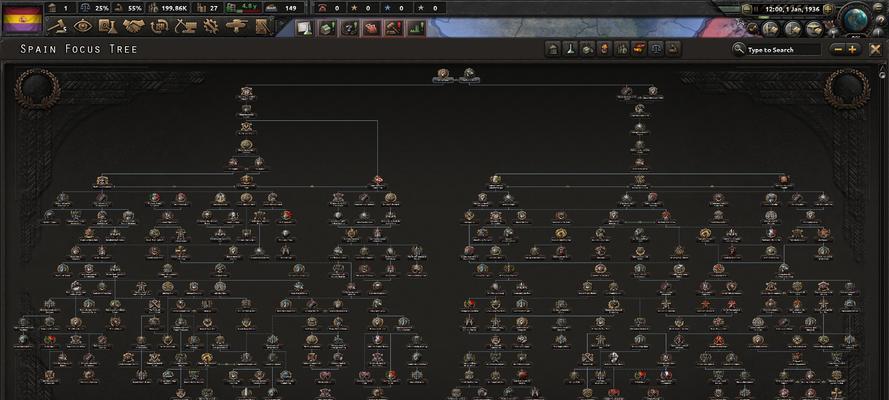Open the Construction crane icon
Screen dimensions: 889x400
(x=185, y=26)
